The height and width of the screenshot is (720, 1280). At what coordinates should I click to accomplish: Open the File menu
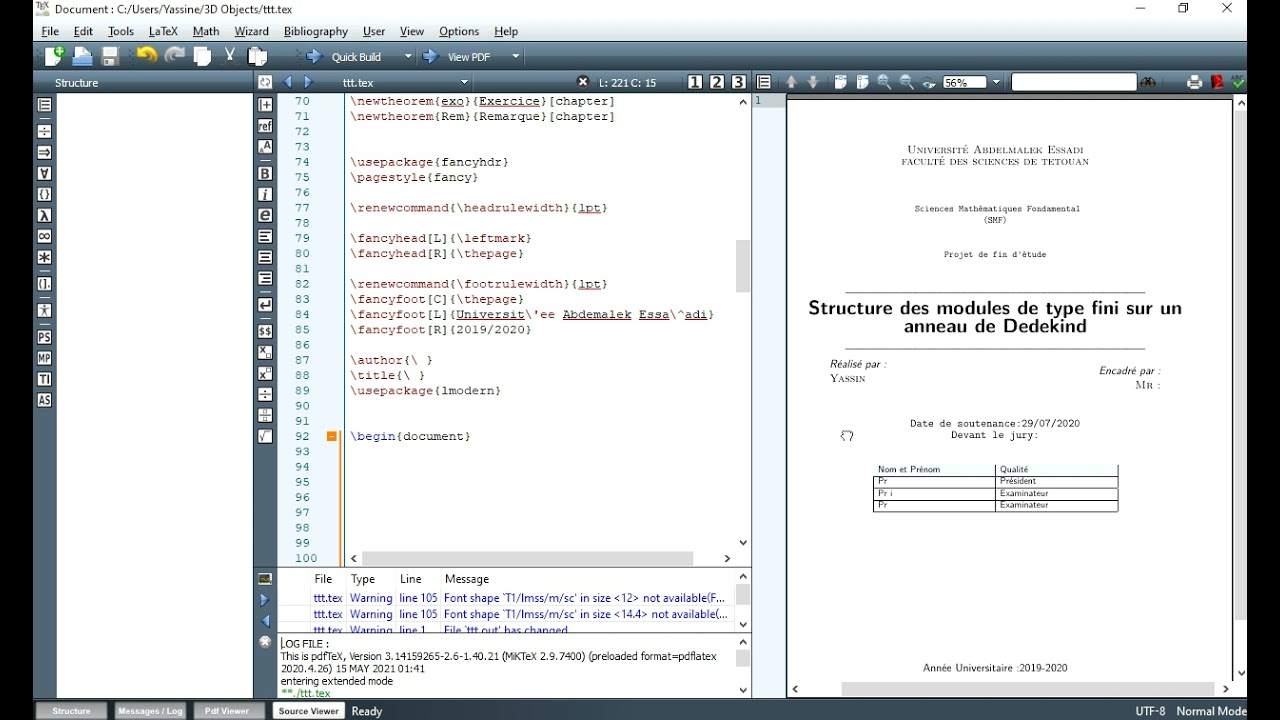pos(50,31)
